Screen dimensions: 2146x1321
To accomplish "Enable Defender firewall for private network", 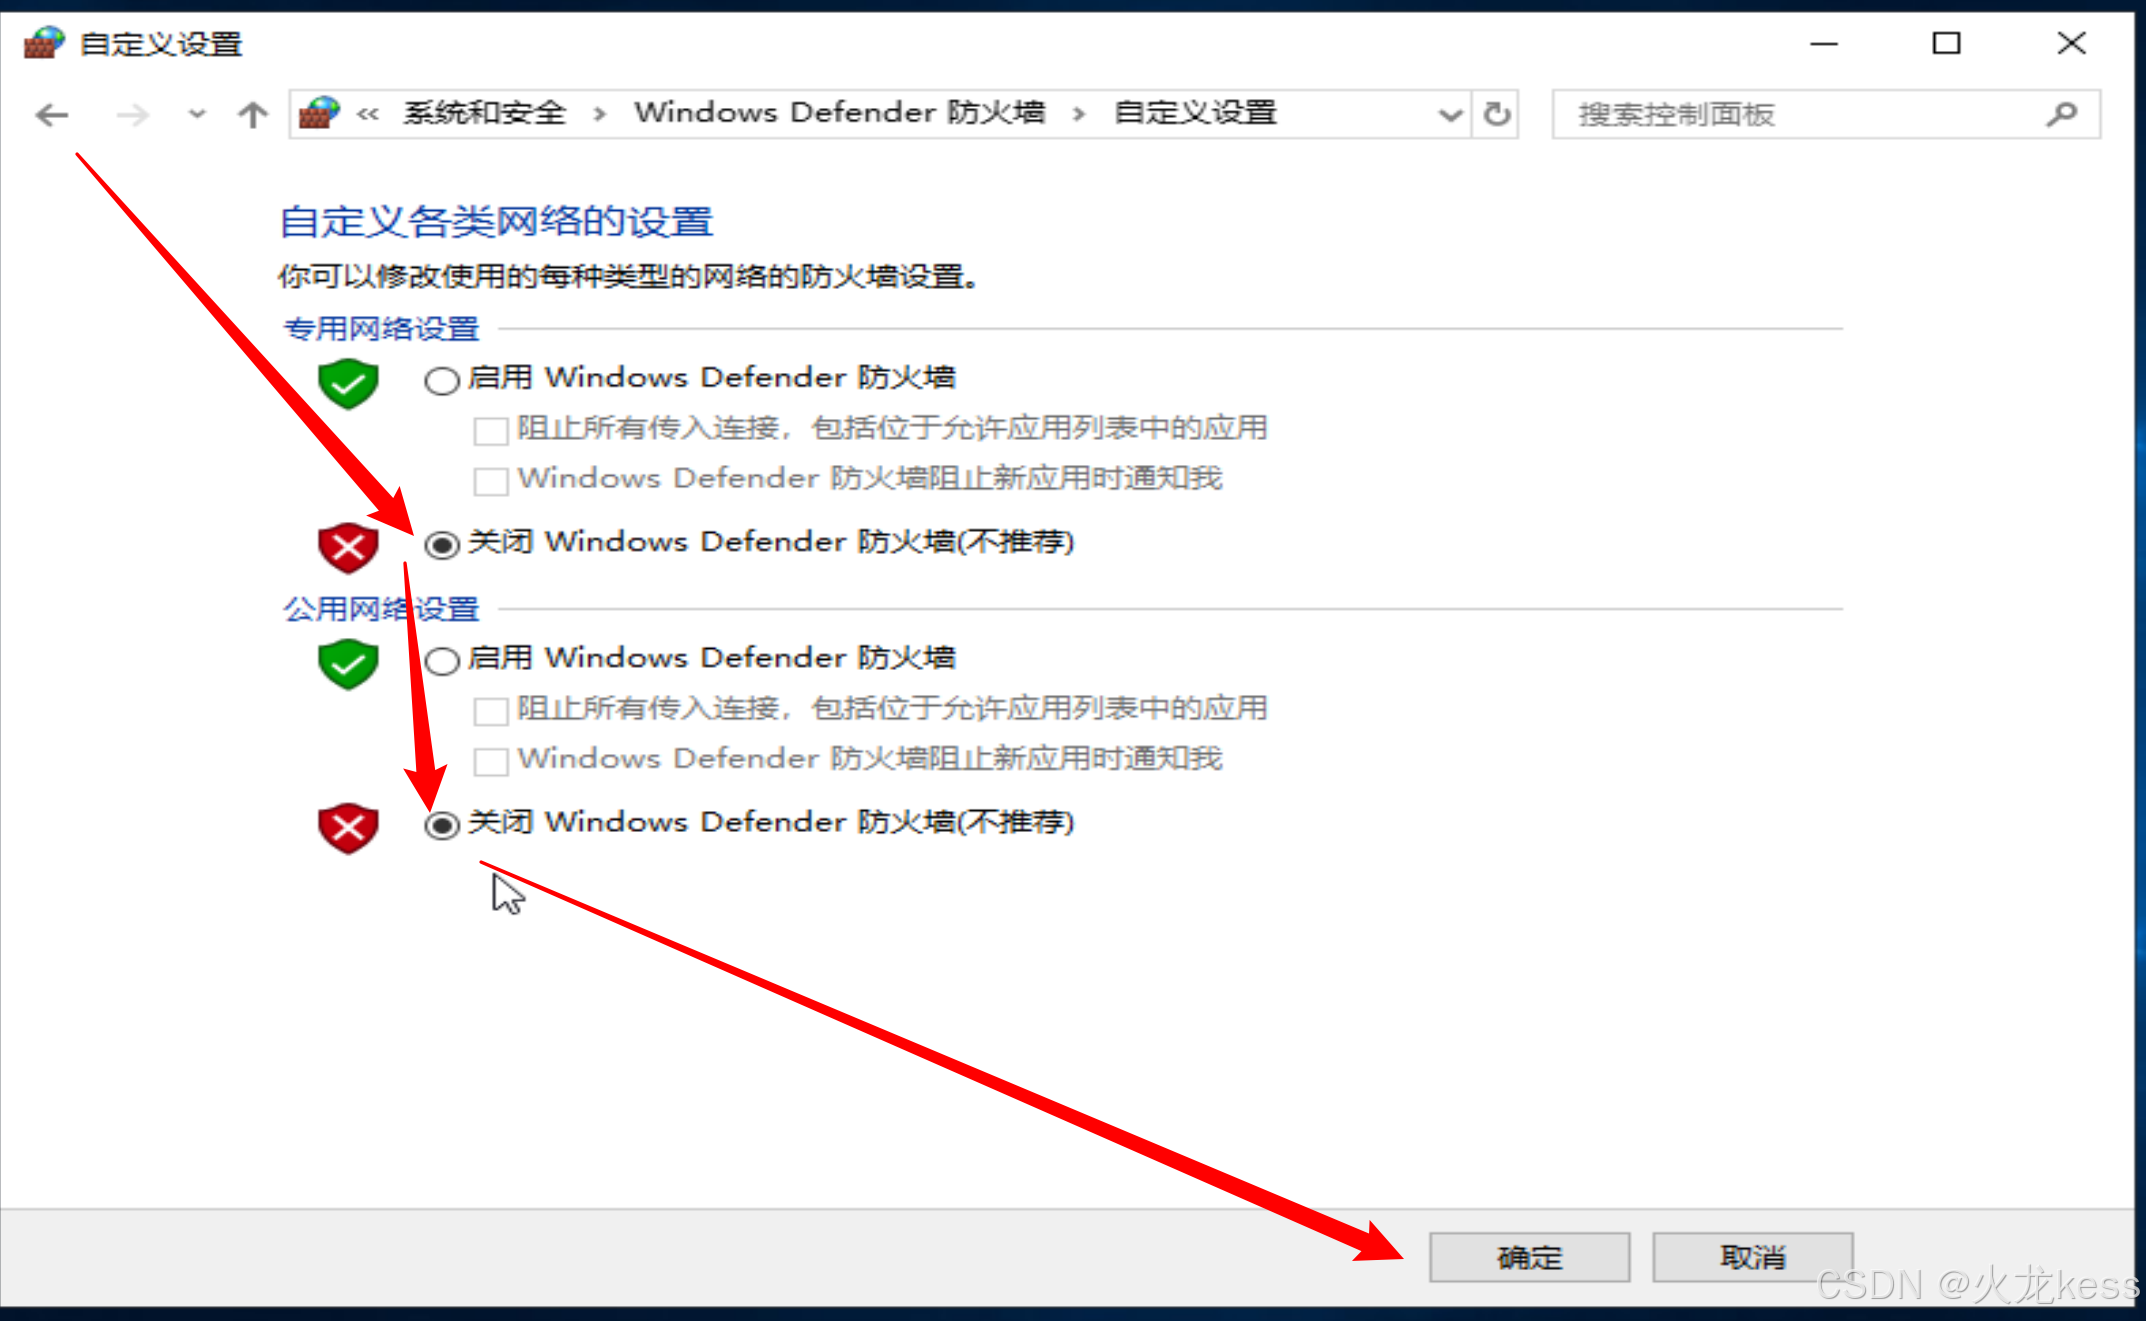I will point(442,381).
